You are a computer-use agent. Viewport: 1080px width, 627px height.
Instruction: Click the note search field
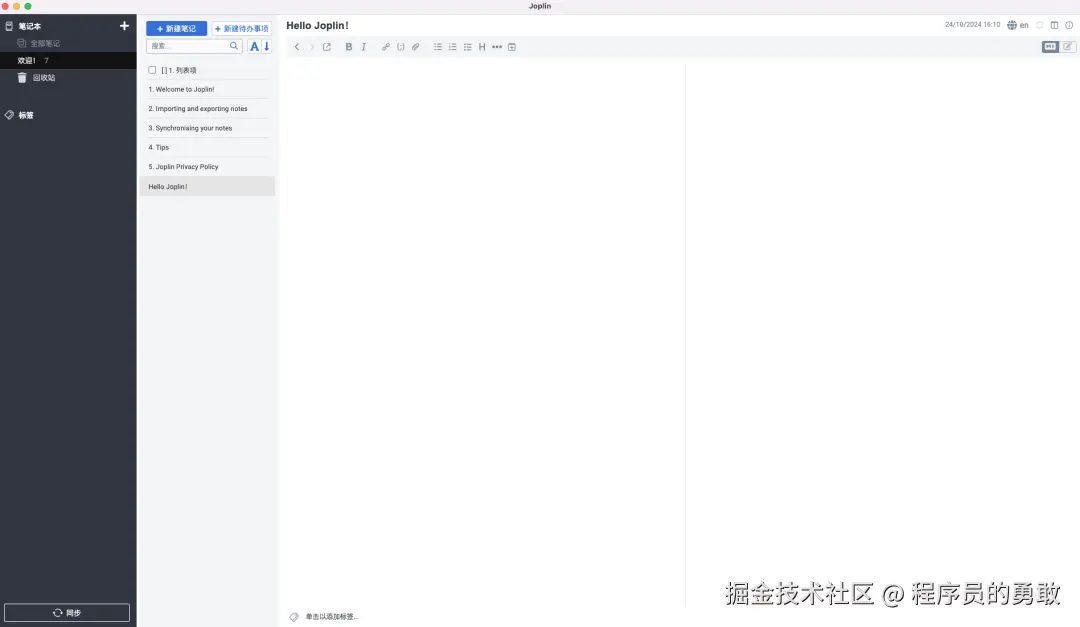click(190, 45)
